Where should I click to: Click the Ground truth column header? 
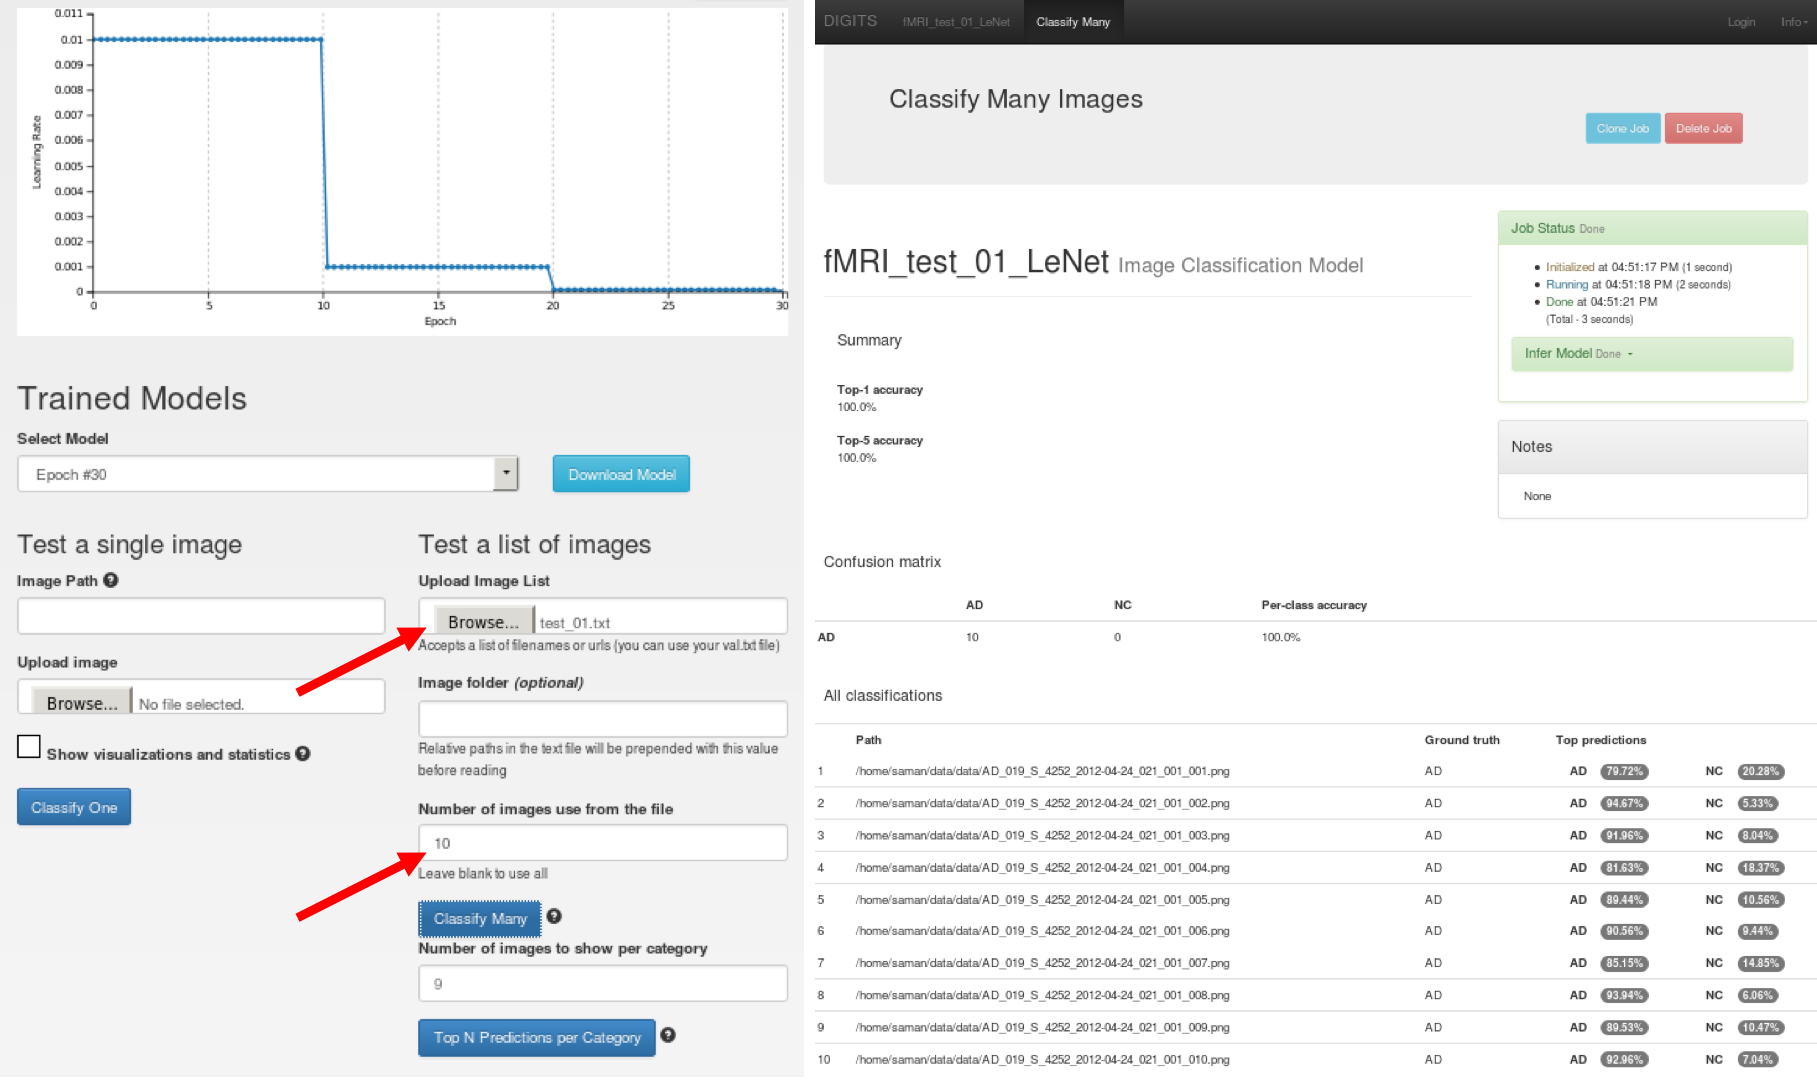click(1462, 740)
